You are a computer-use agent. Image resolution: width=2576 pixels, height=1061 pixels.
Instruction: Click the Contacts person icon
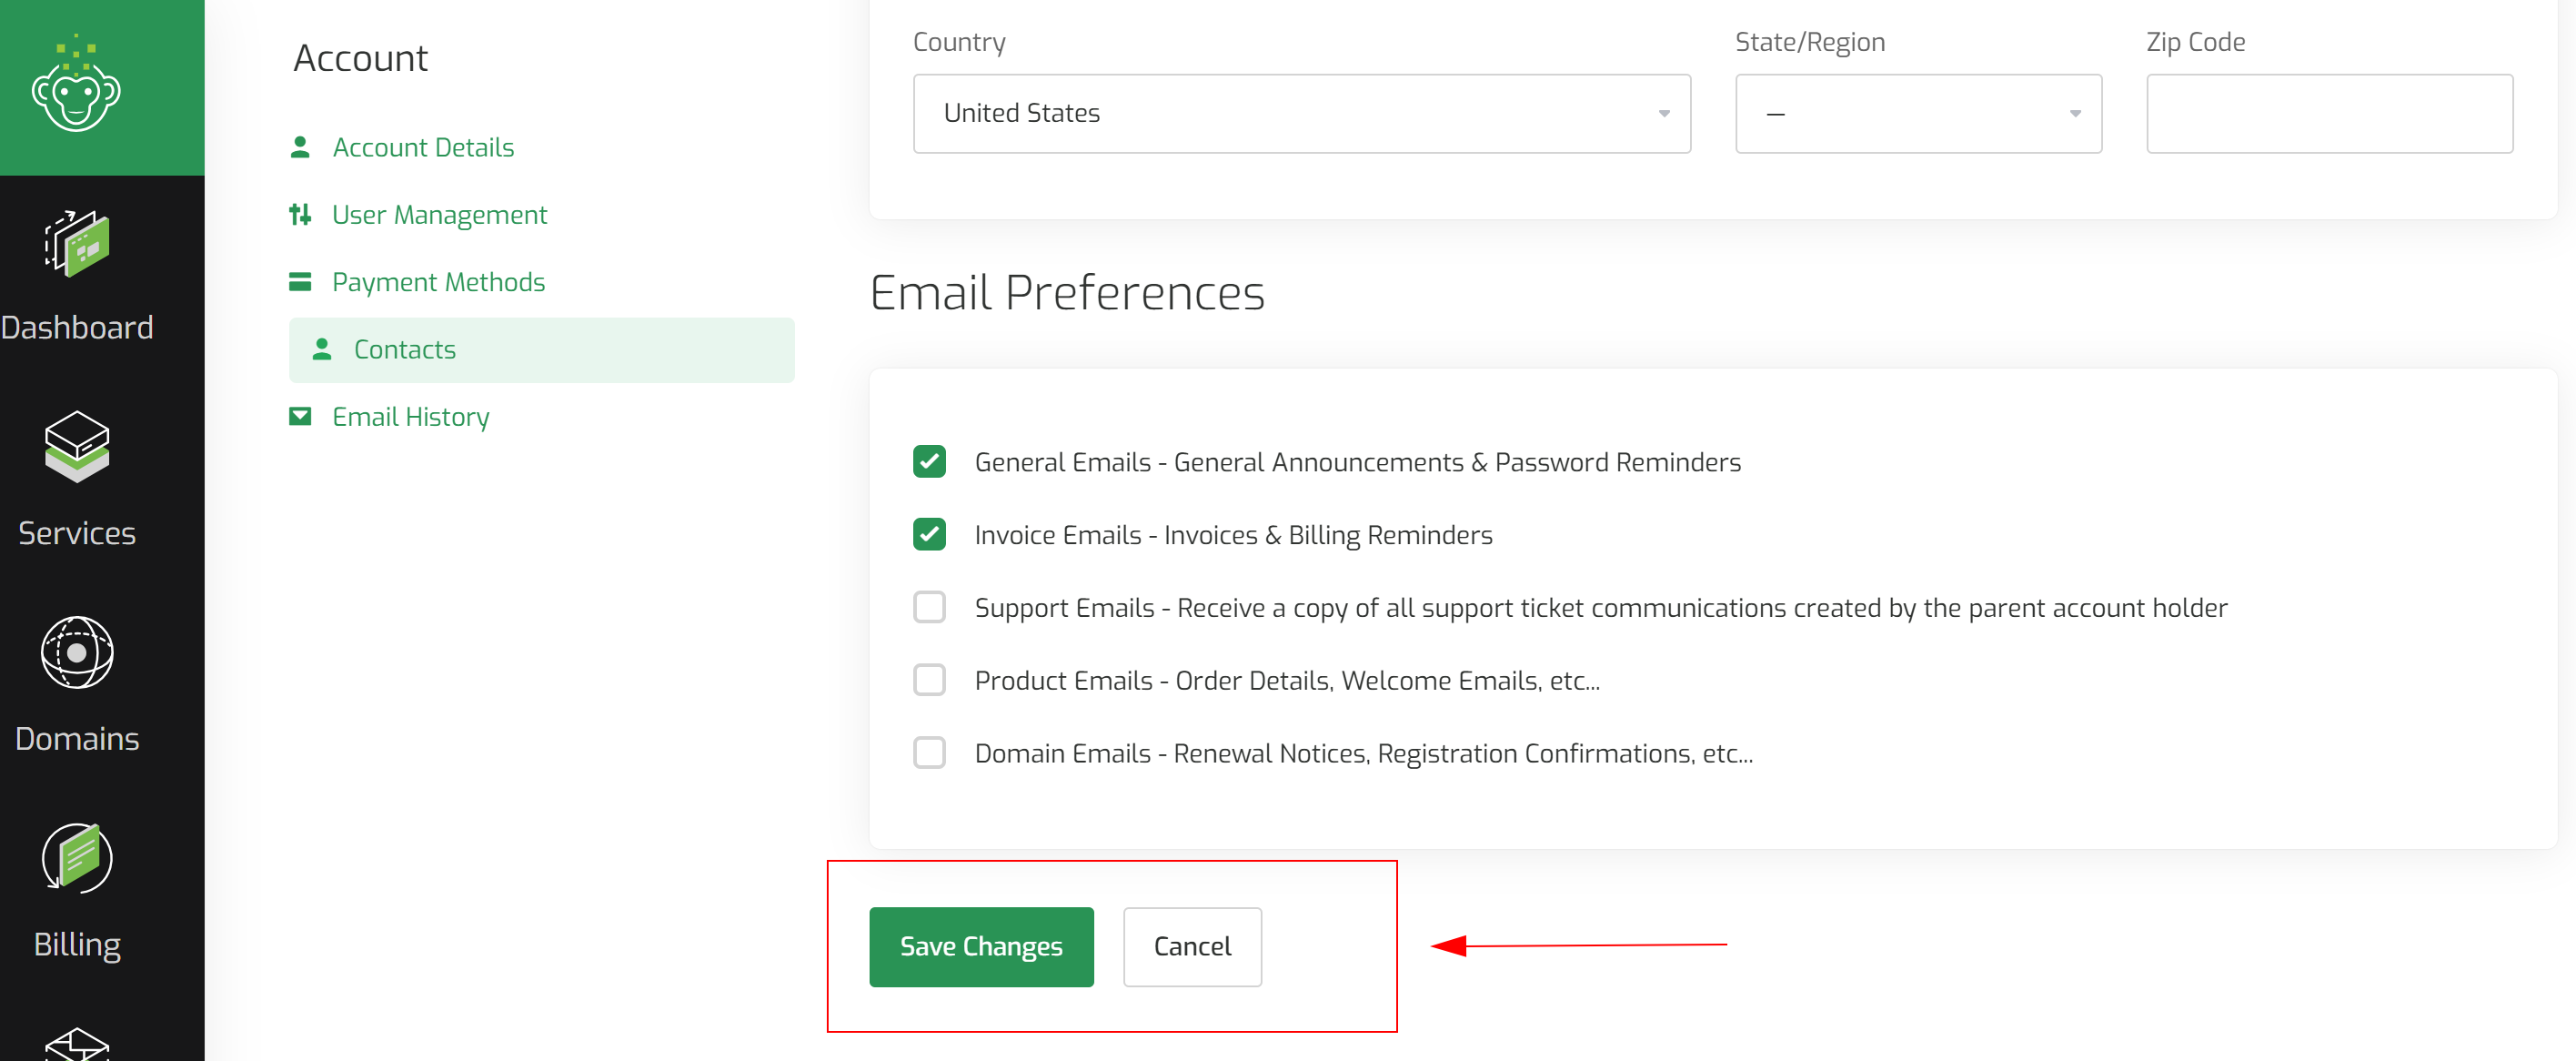click(x=322, y=349)
